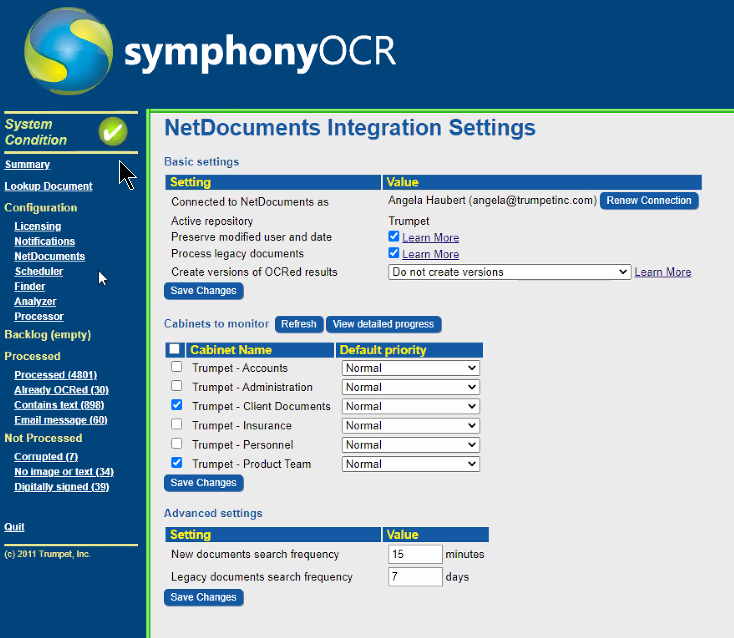
Task: Check the Trumpet - Administration cabinet checkbox
Action: coord(176,386)
